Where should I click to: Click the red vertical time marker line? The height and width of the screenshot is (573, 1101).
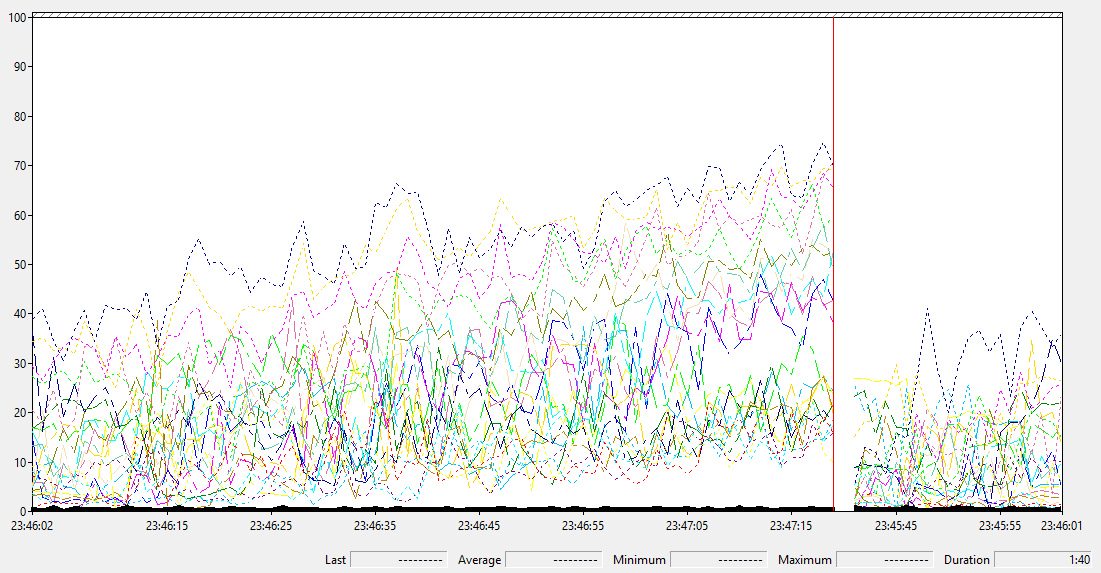click(x=833, y=264)
